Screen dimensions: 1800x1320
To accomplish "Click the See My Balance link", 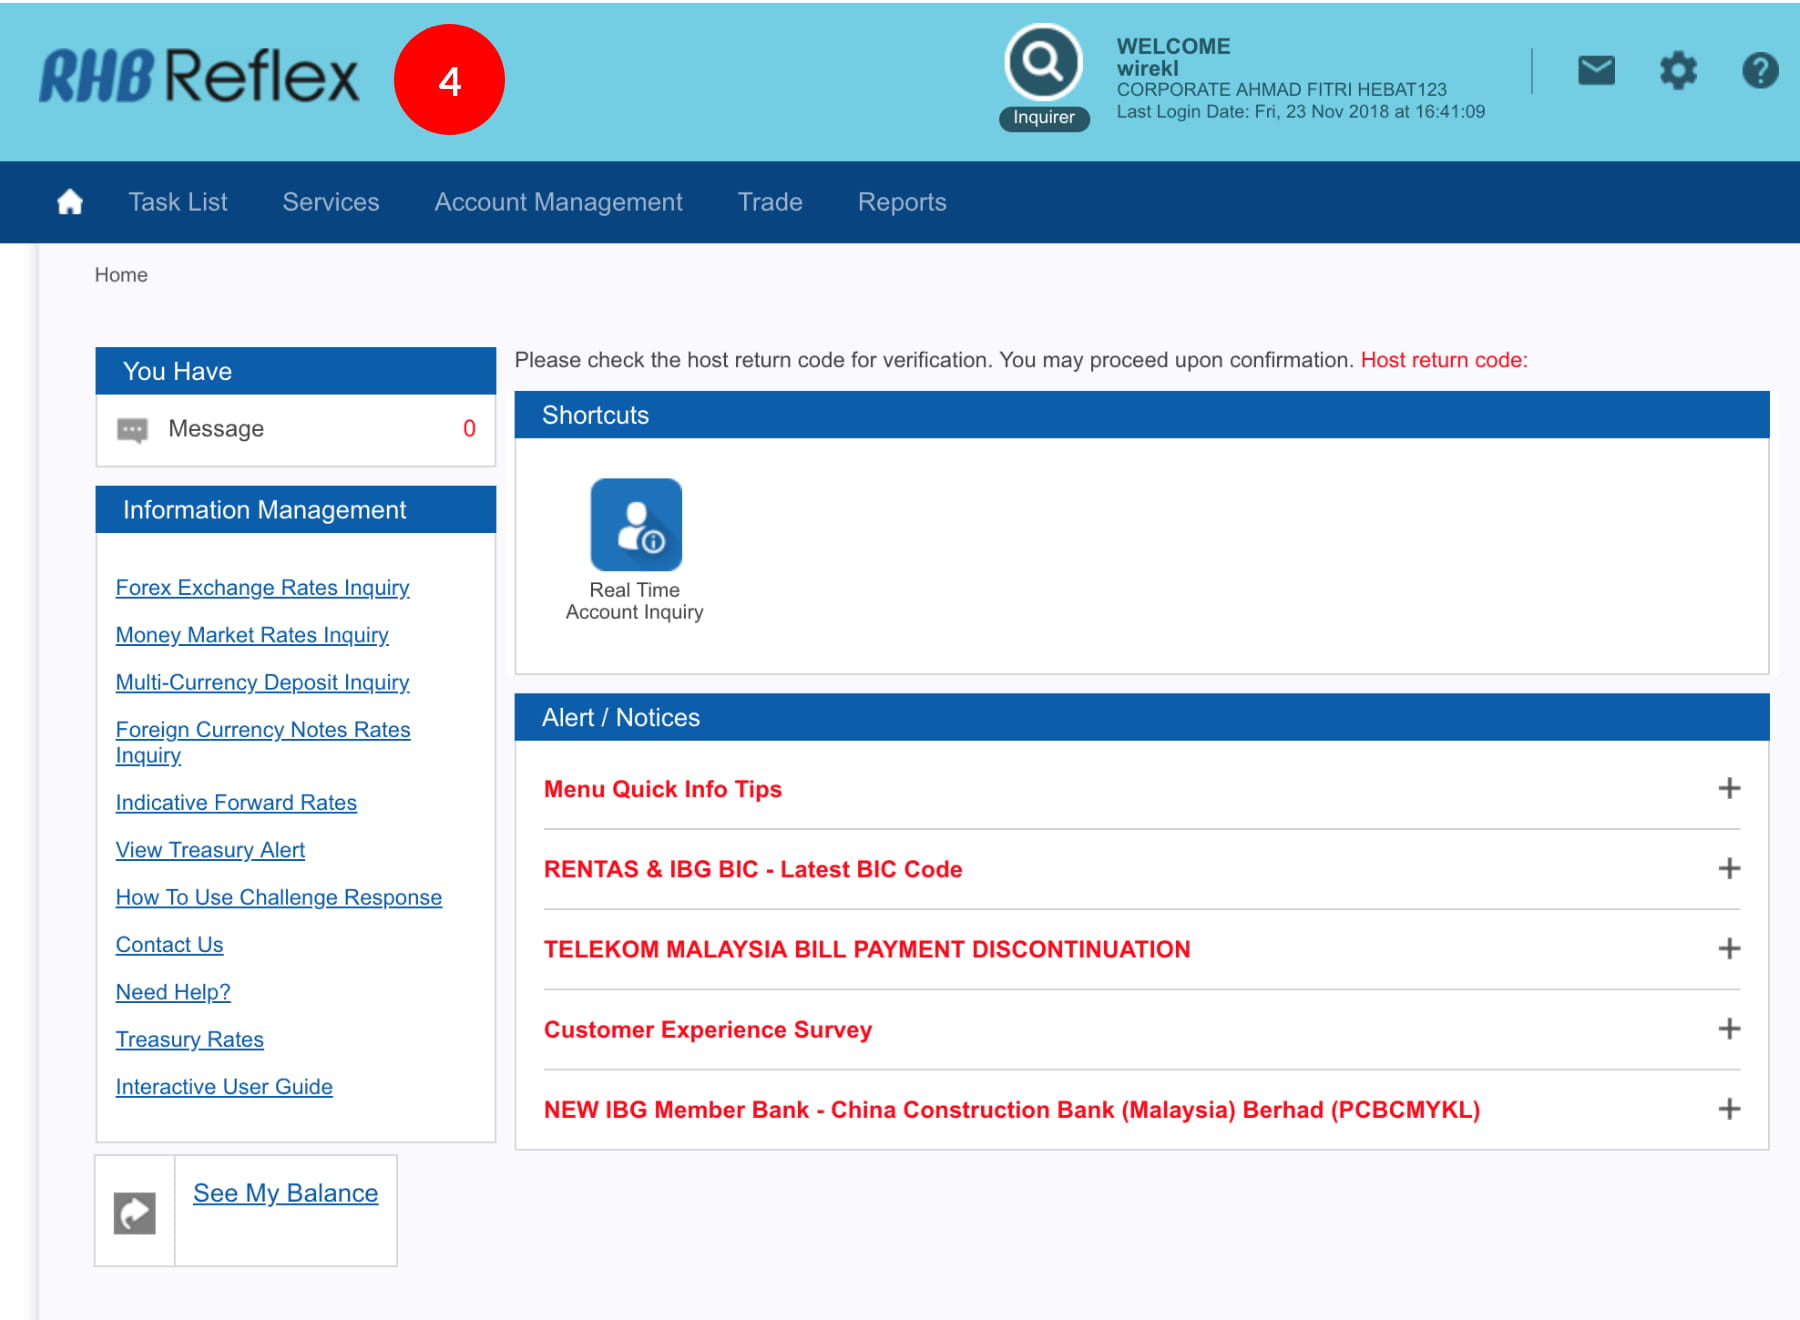I will click(x=285, y=1193).
